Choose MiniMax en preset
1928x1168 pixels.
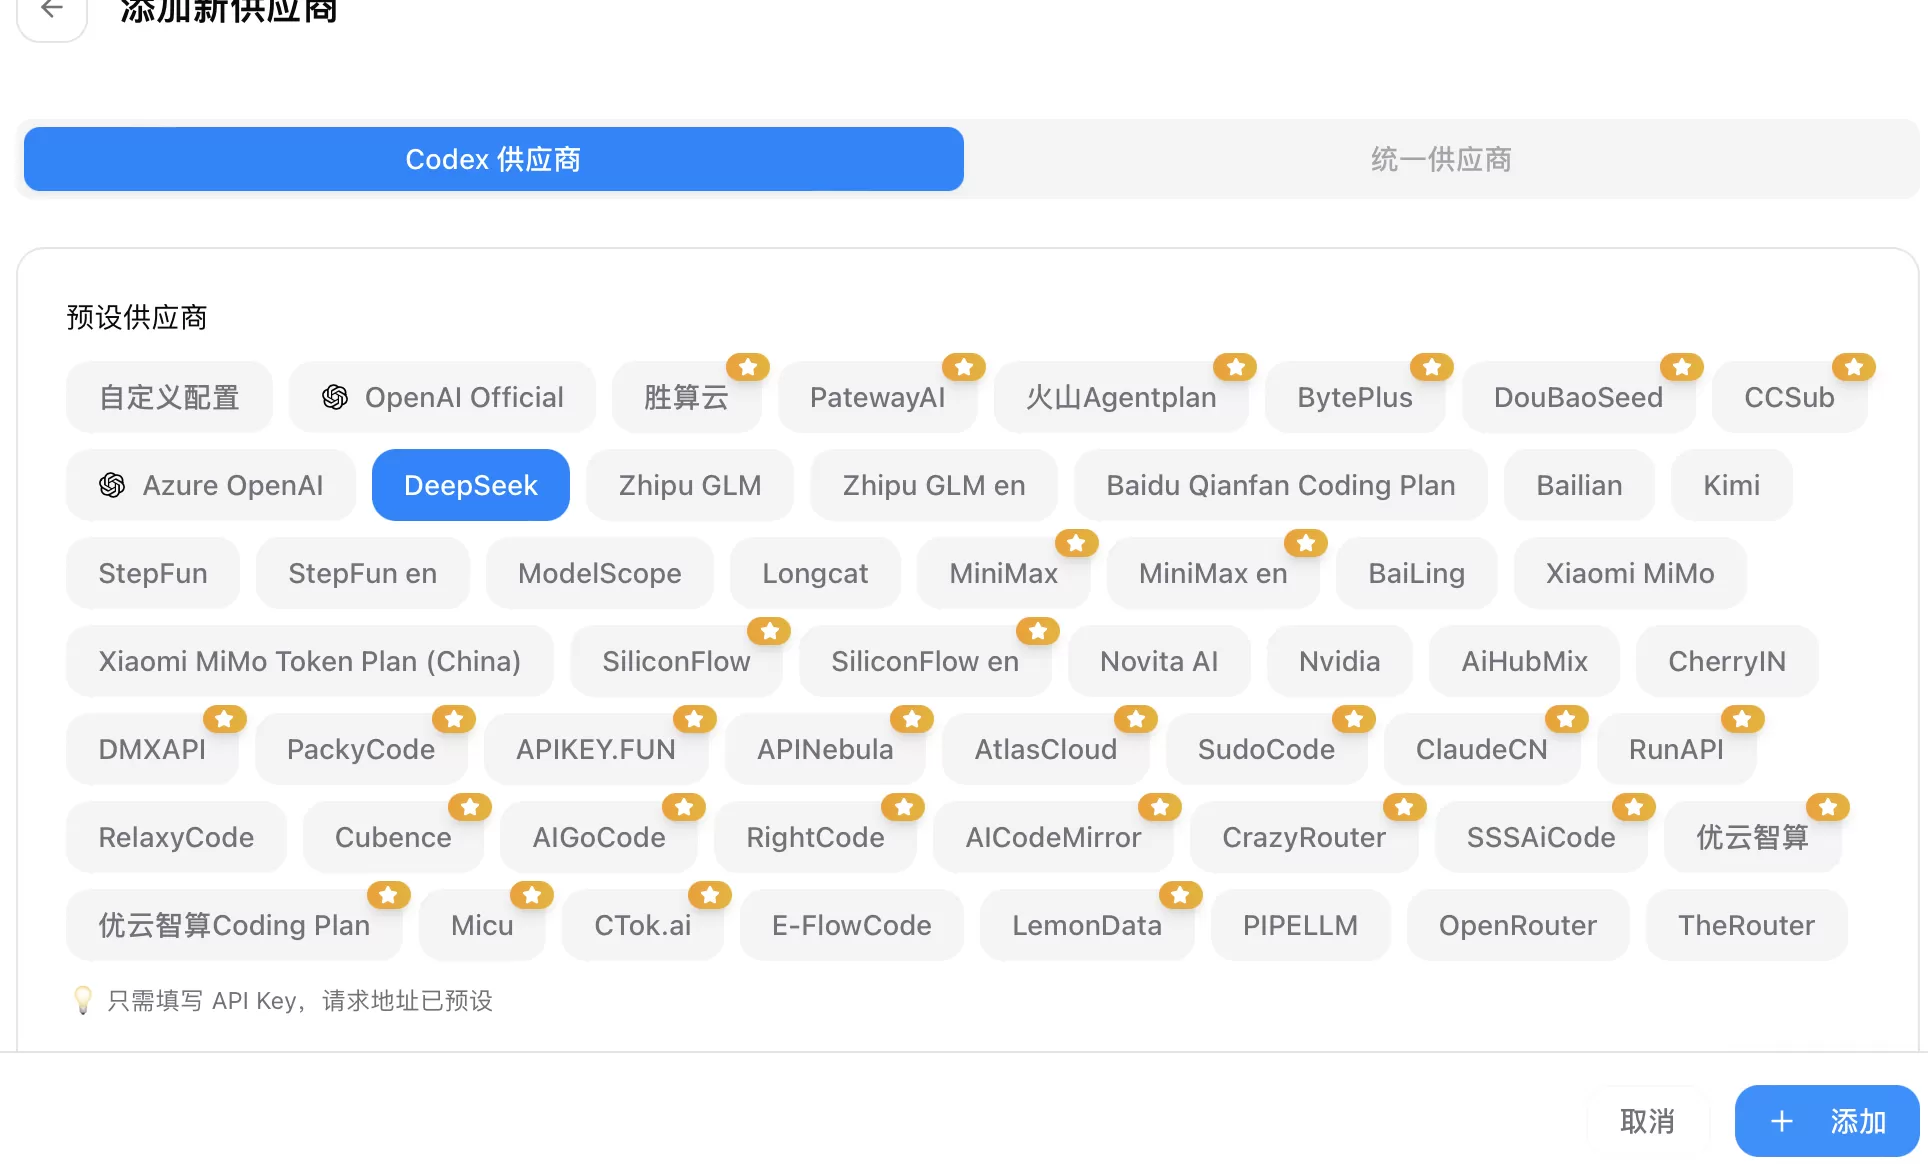1213,573
